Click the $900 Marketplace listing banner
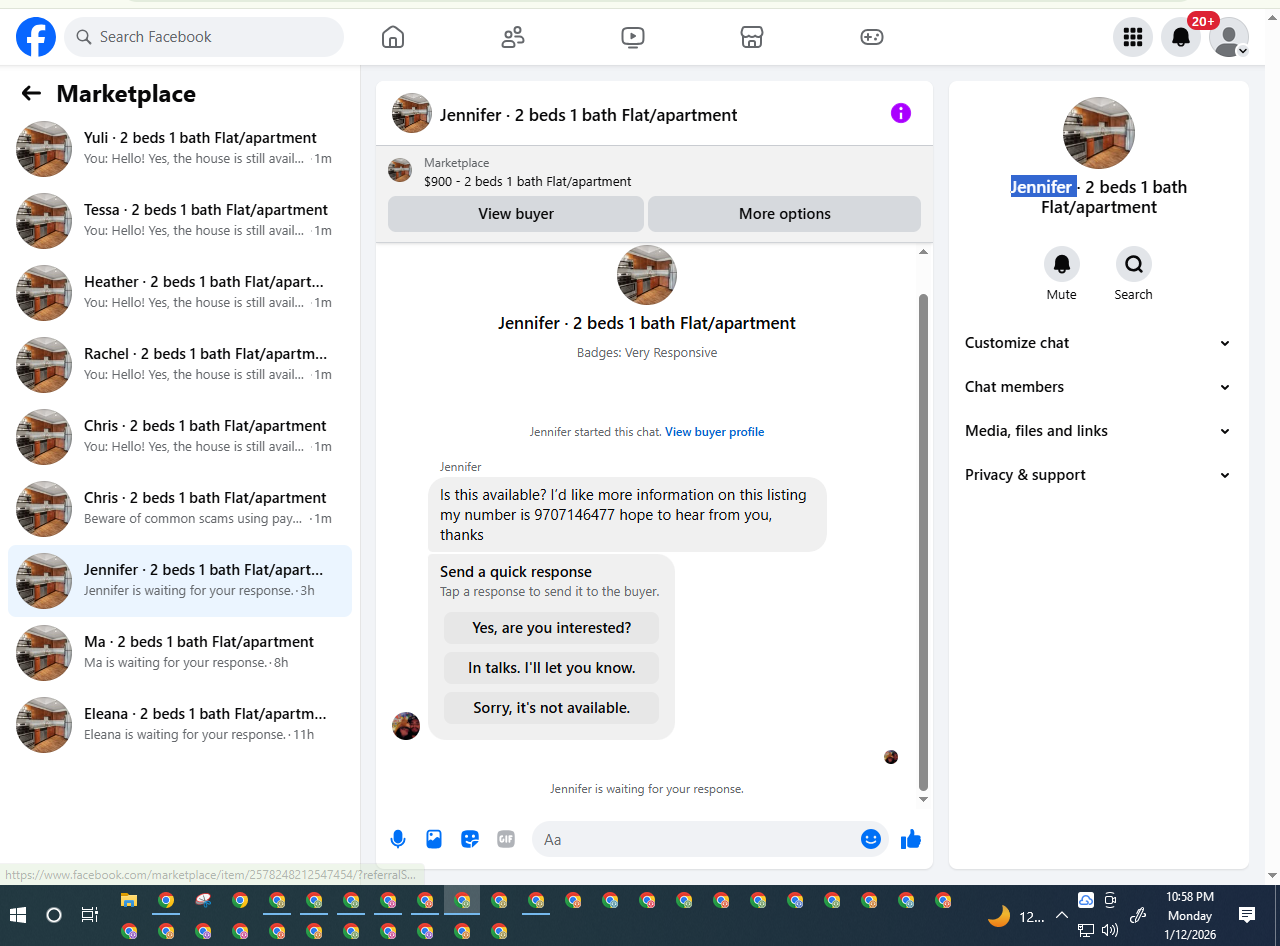 coord(654,171)
